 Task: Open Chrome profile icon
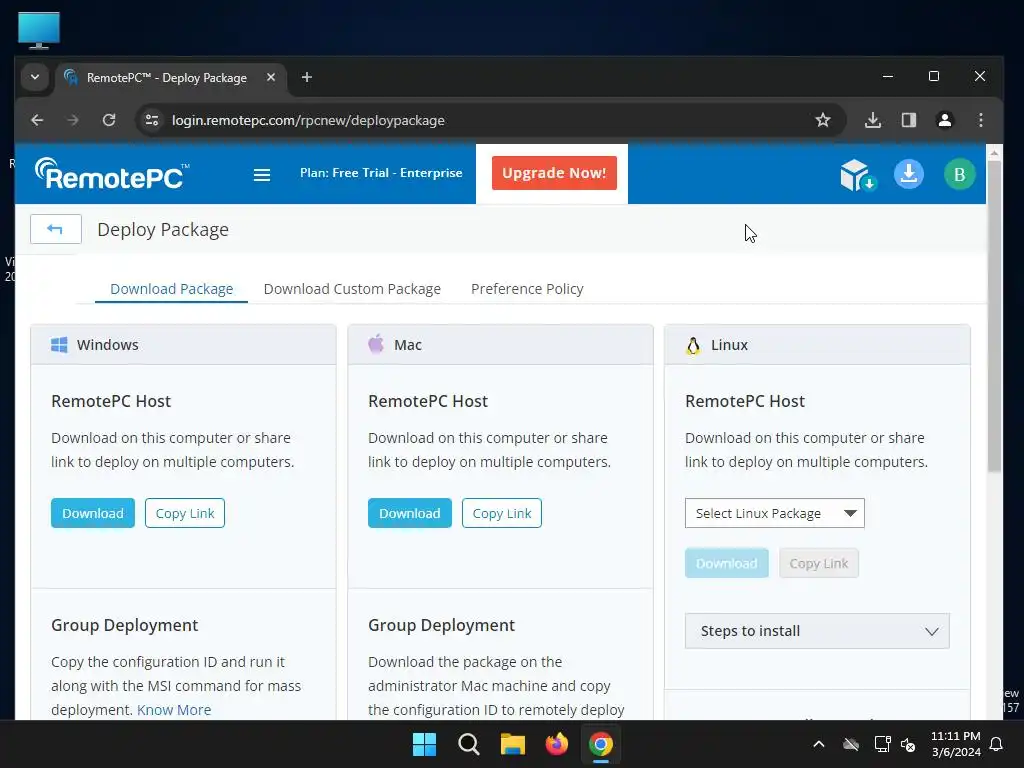tap(944, 120)
